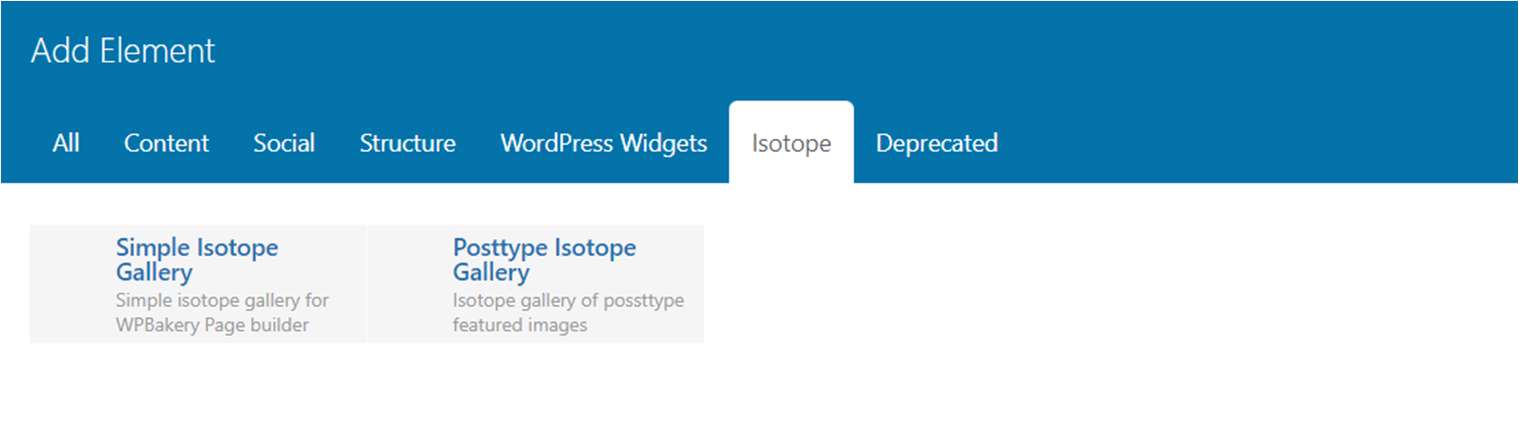Click the Posttype Isotope Gallery title
Image resolution: width=1519 pixels, height=439 pixels.
(543, 259)
